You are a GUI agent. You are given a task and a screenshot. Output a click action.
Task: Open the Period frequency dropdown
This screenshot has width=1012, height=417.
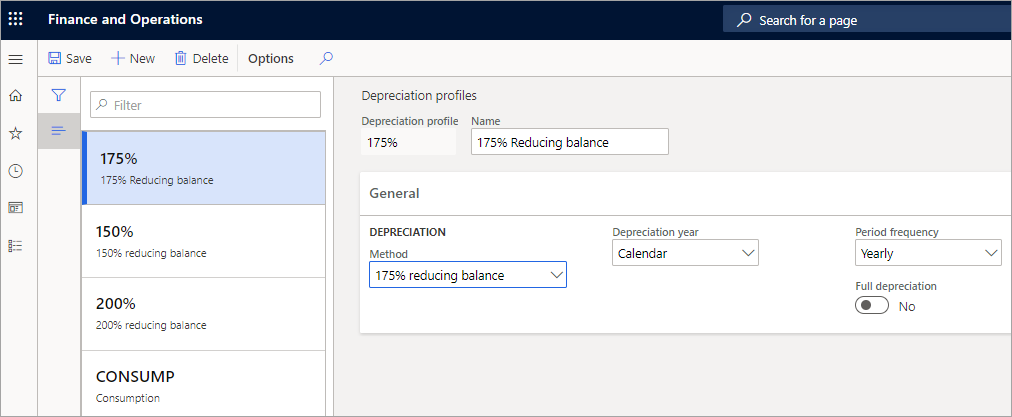click(928, 253)
